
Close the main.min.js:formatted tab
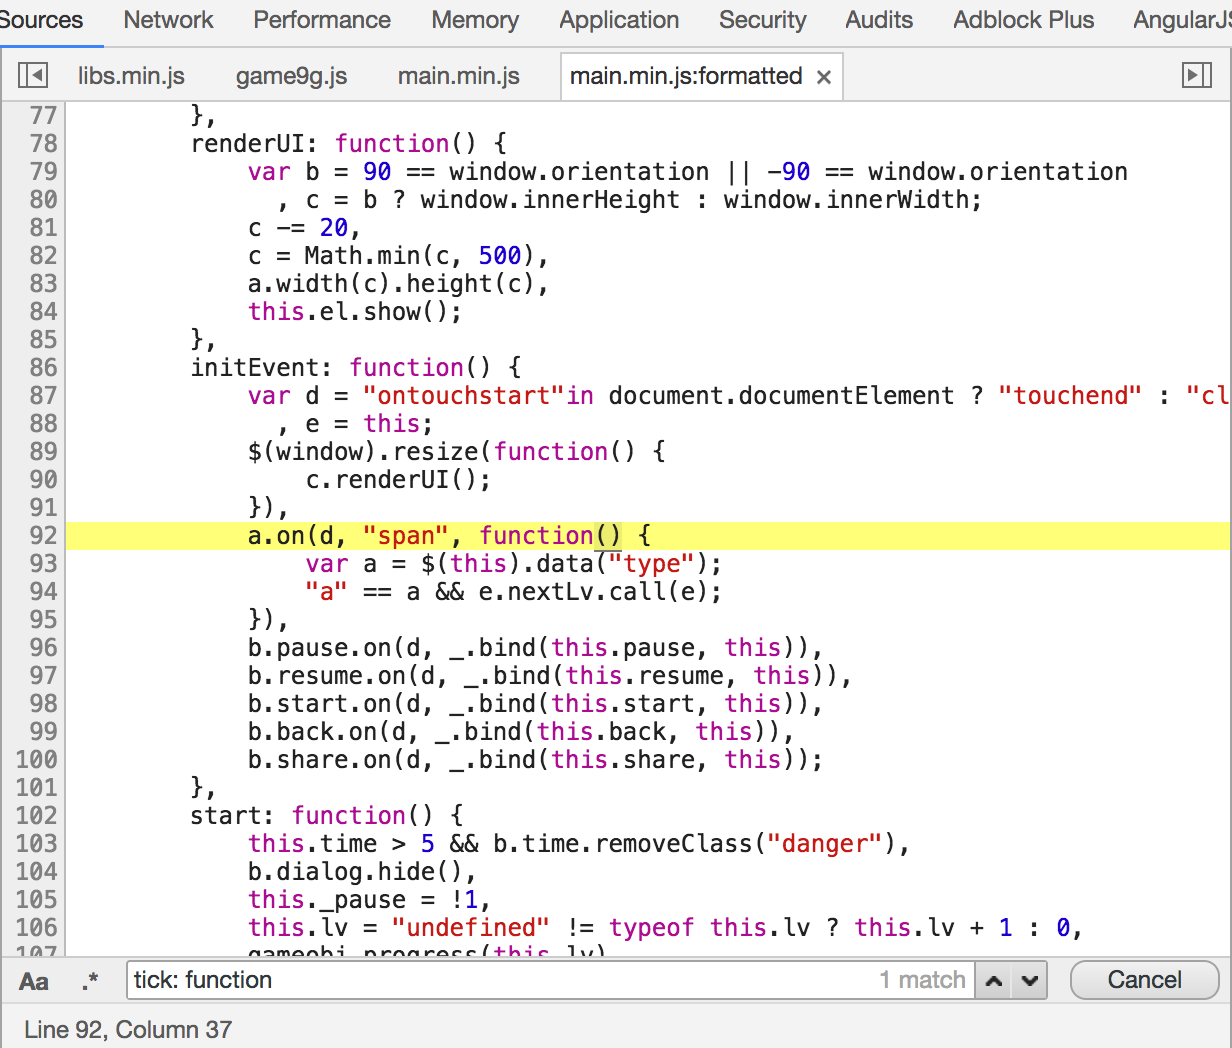[x=824, y=77]
